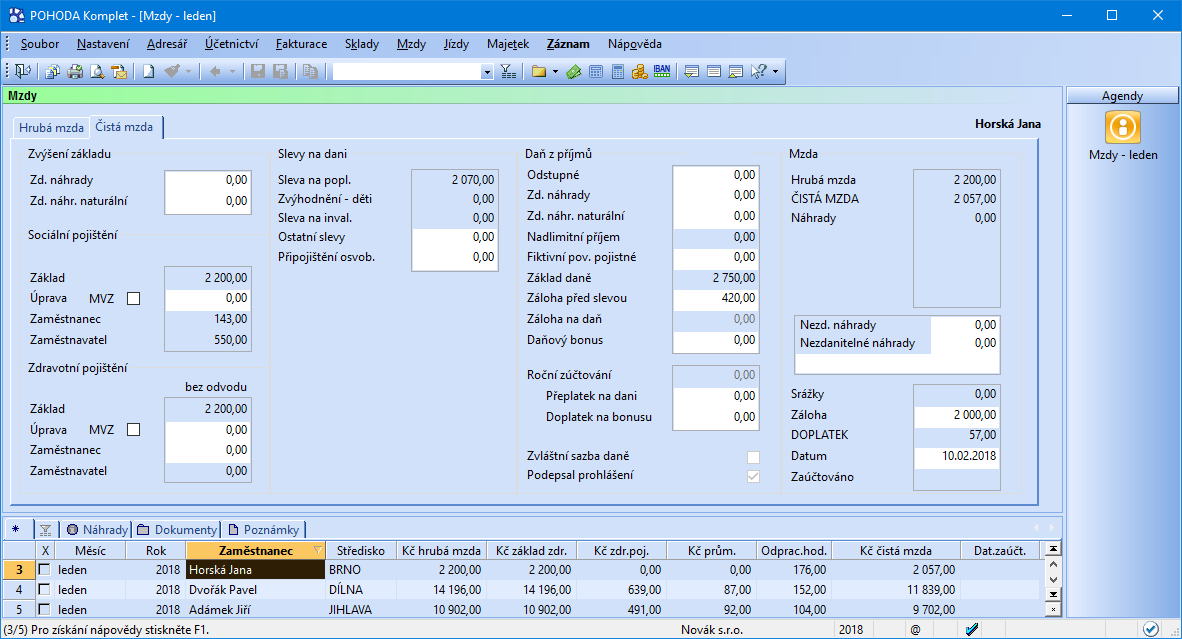Click the Odstupné input field
The image size is (1182, 639).
click(715, 175)
